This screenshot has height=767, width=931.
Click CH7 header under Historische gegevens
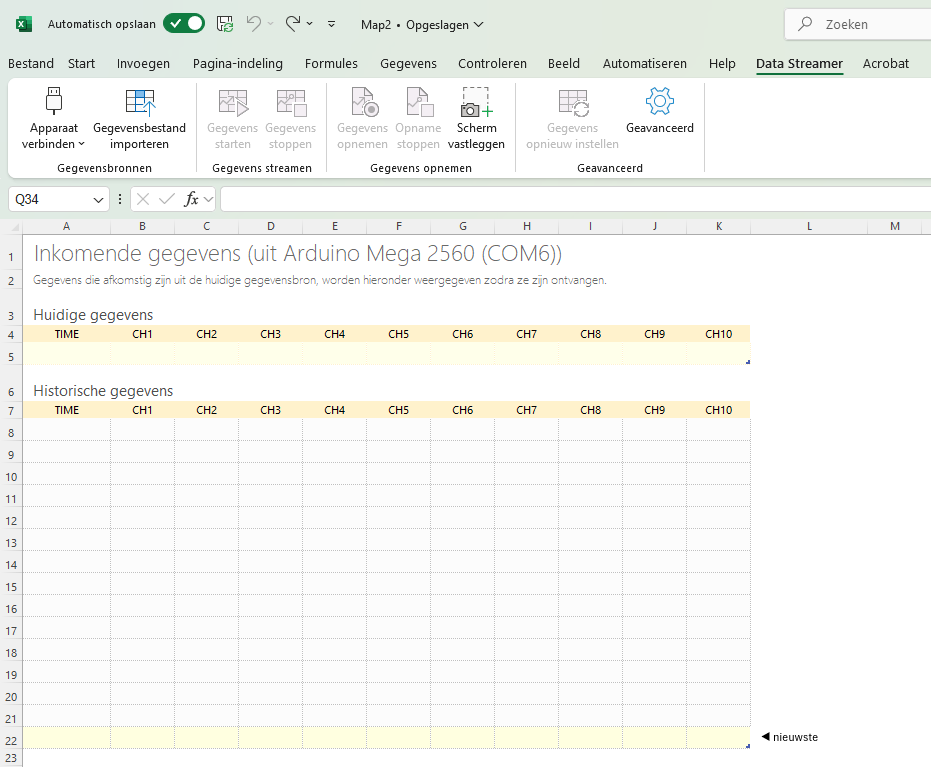527,410
